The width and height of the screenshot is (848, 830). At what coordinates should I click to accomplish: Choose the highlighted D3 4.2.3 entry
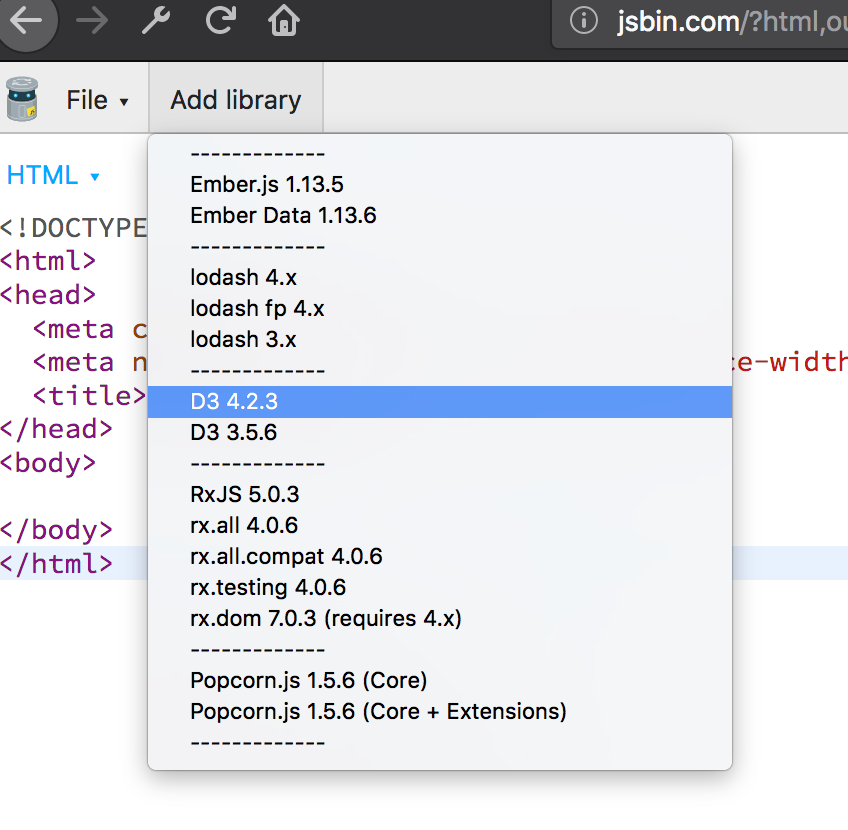[440, 402]
